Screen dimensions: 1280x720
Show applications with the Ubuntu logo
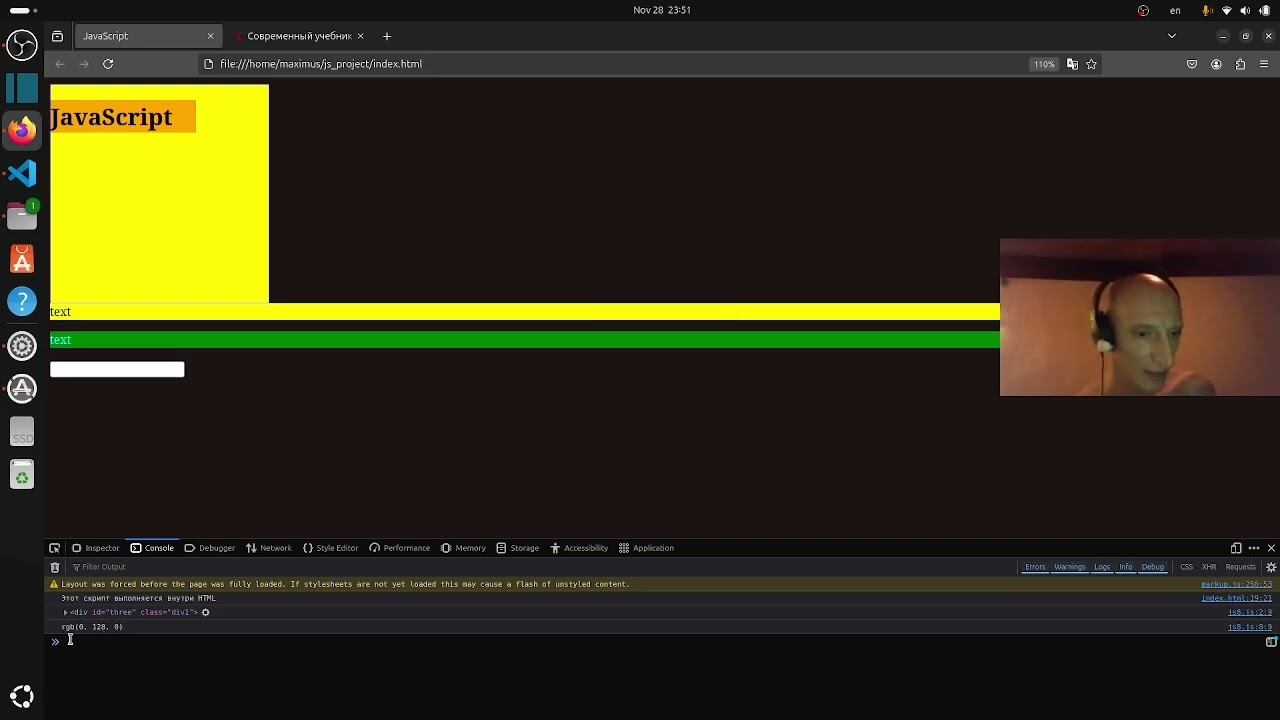(x=22, y=696)
